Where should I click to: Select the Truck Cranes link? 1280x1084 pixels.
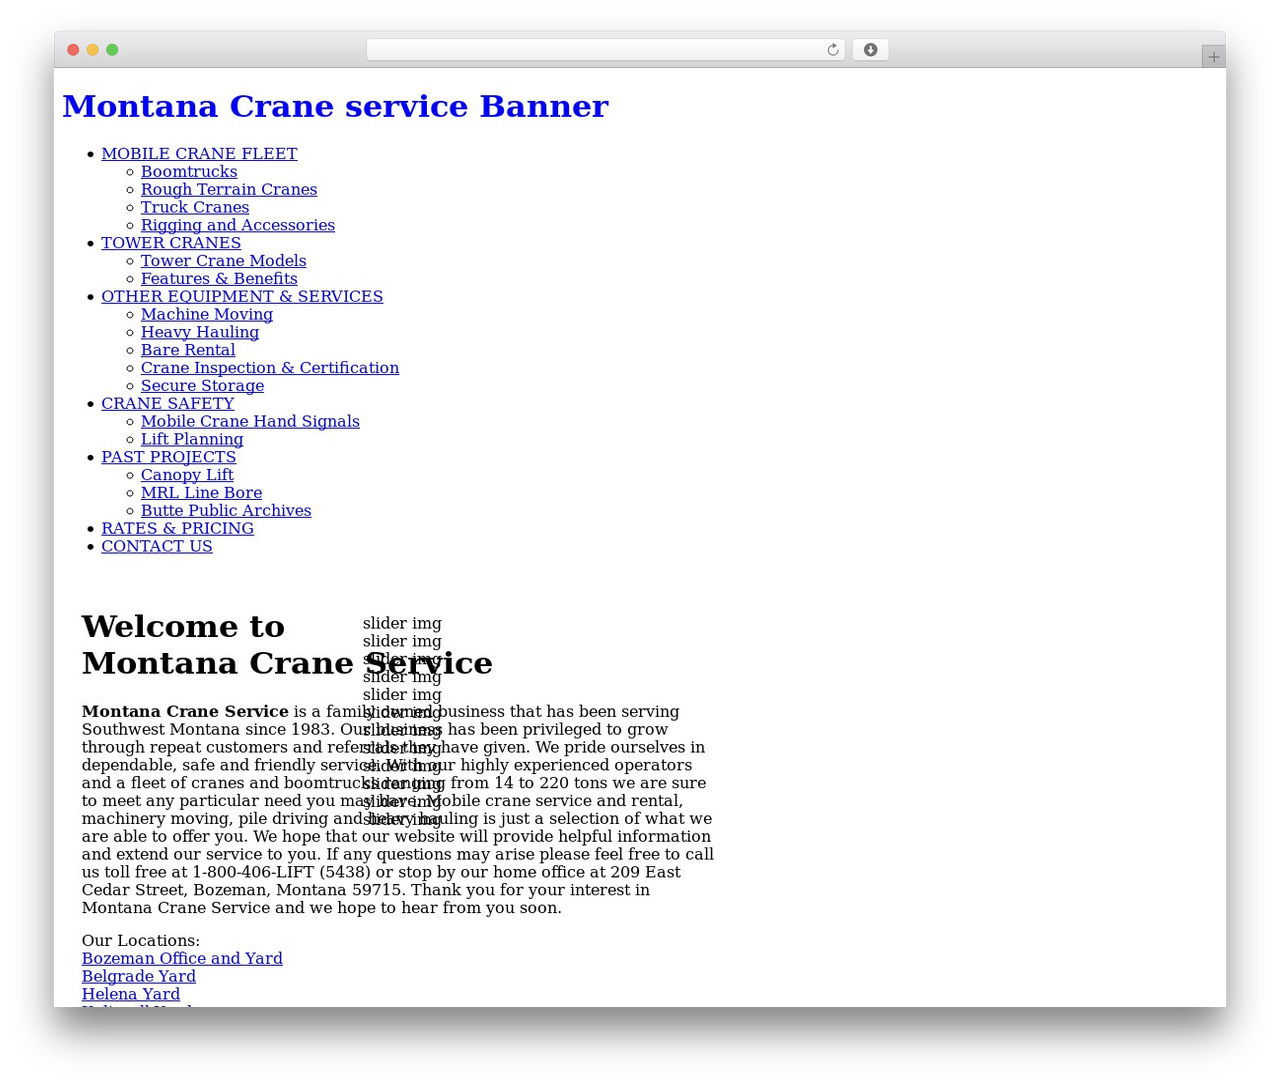tap(195, 208)
